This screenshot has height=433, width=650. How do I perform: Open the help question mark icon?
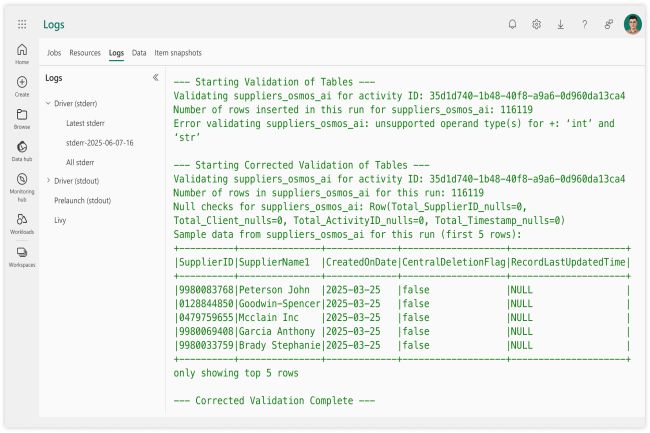584,24
